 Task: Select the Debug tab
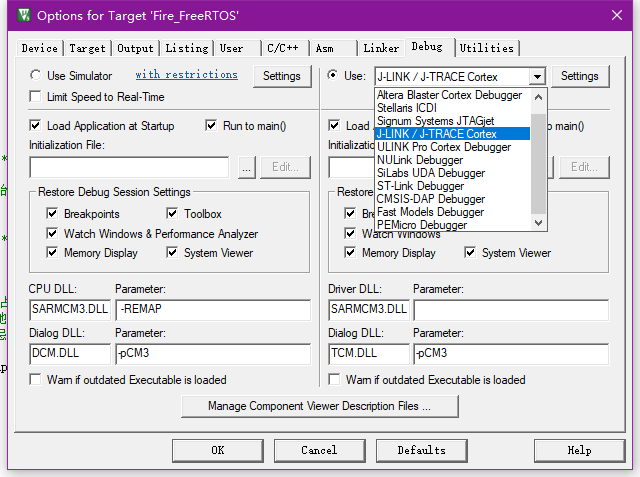428,47
